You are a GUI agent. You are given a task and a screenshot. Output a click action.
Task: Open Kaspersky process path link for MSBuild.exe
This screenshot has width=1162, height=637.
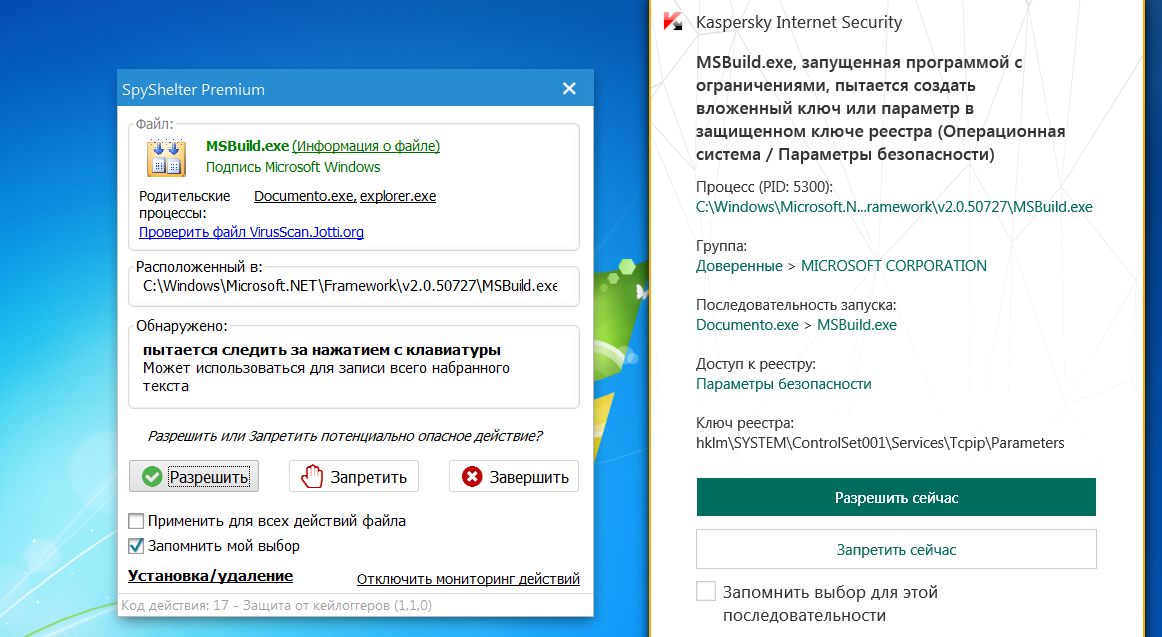click(894, 207)
